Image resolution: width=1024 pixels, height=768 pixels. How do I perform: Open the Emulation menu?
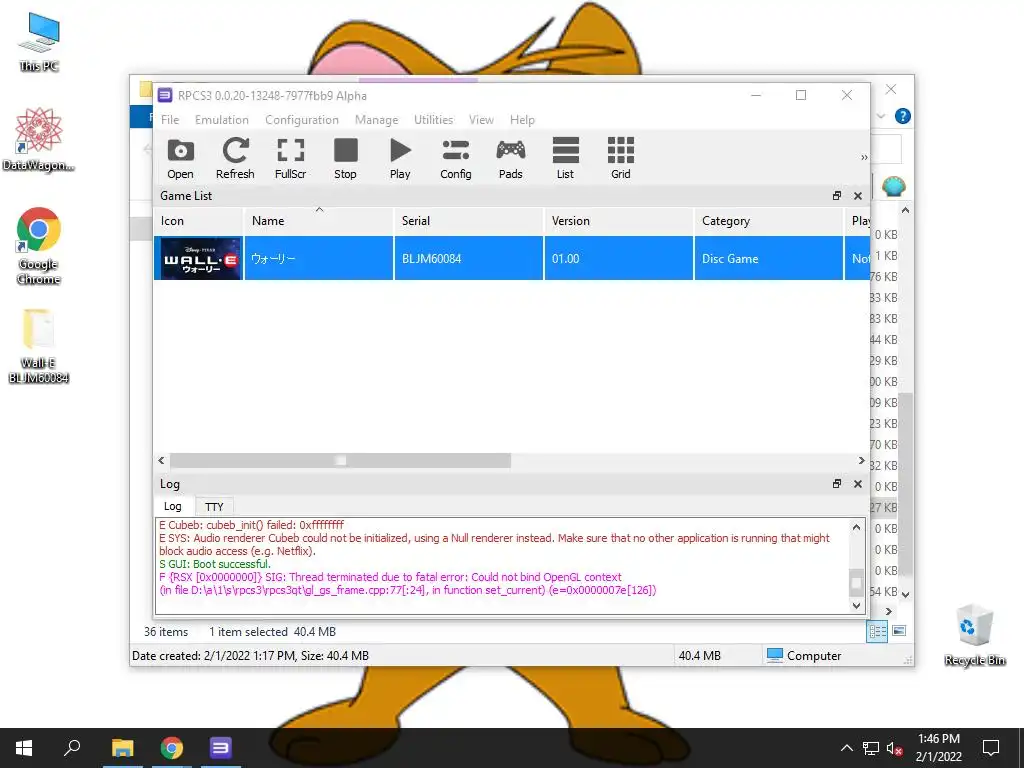point(221,120)
